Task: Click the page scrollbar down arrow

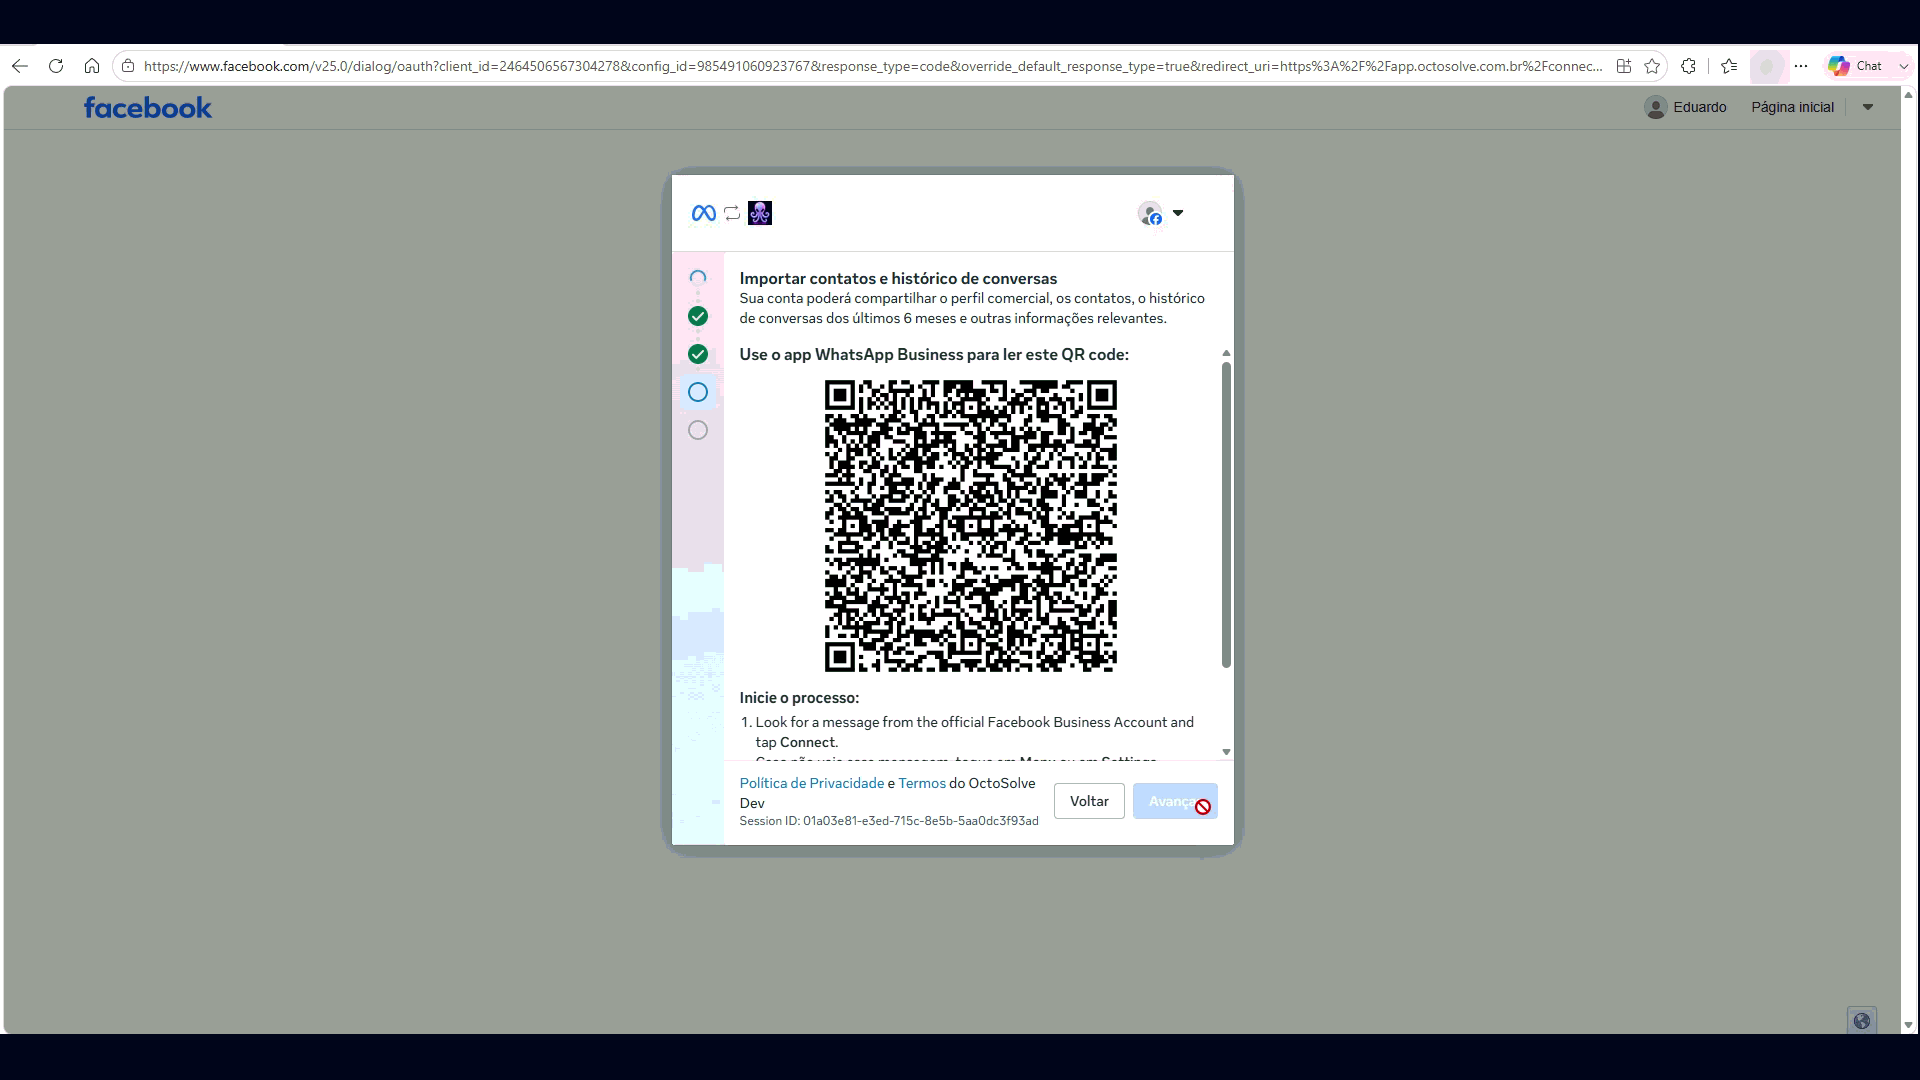Action: coord(1908,1025)
